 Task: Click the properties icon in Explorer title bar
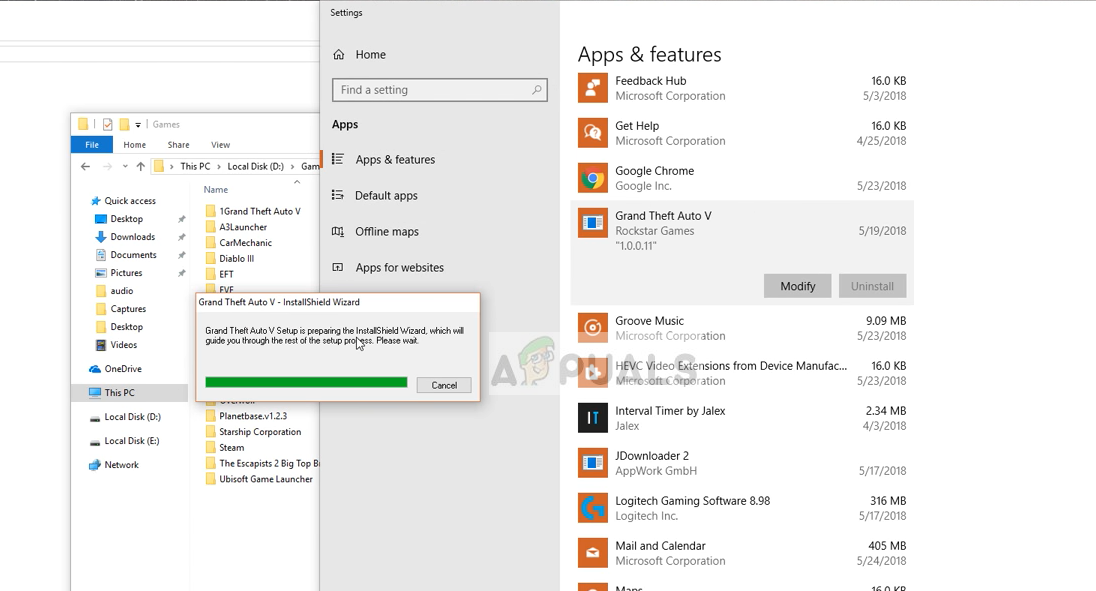coord(108,124)
